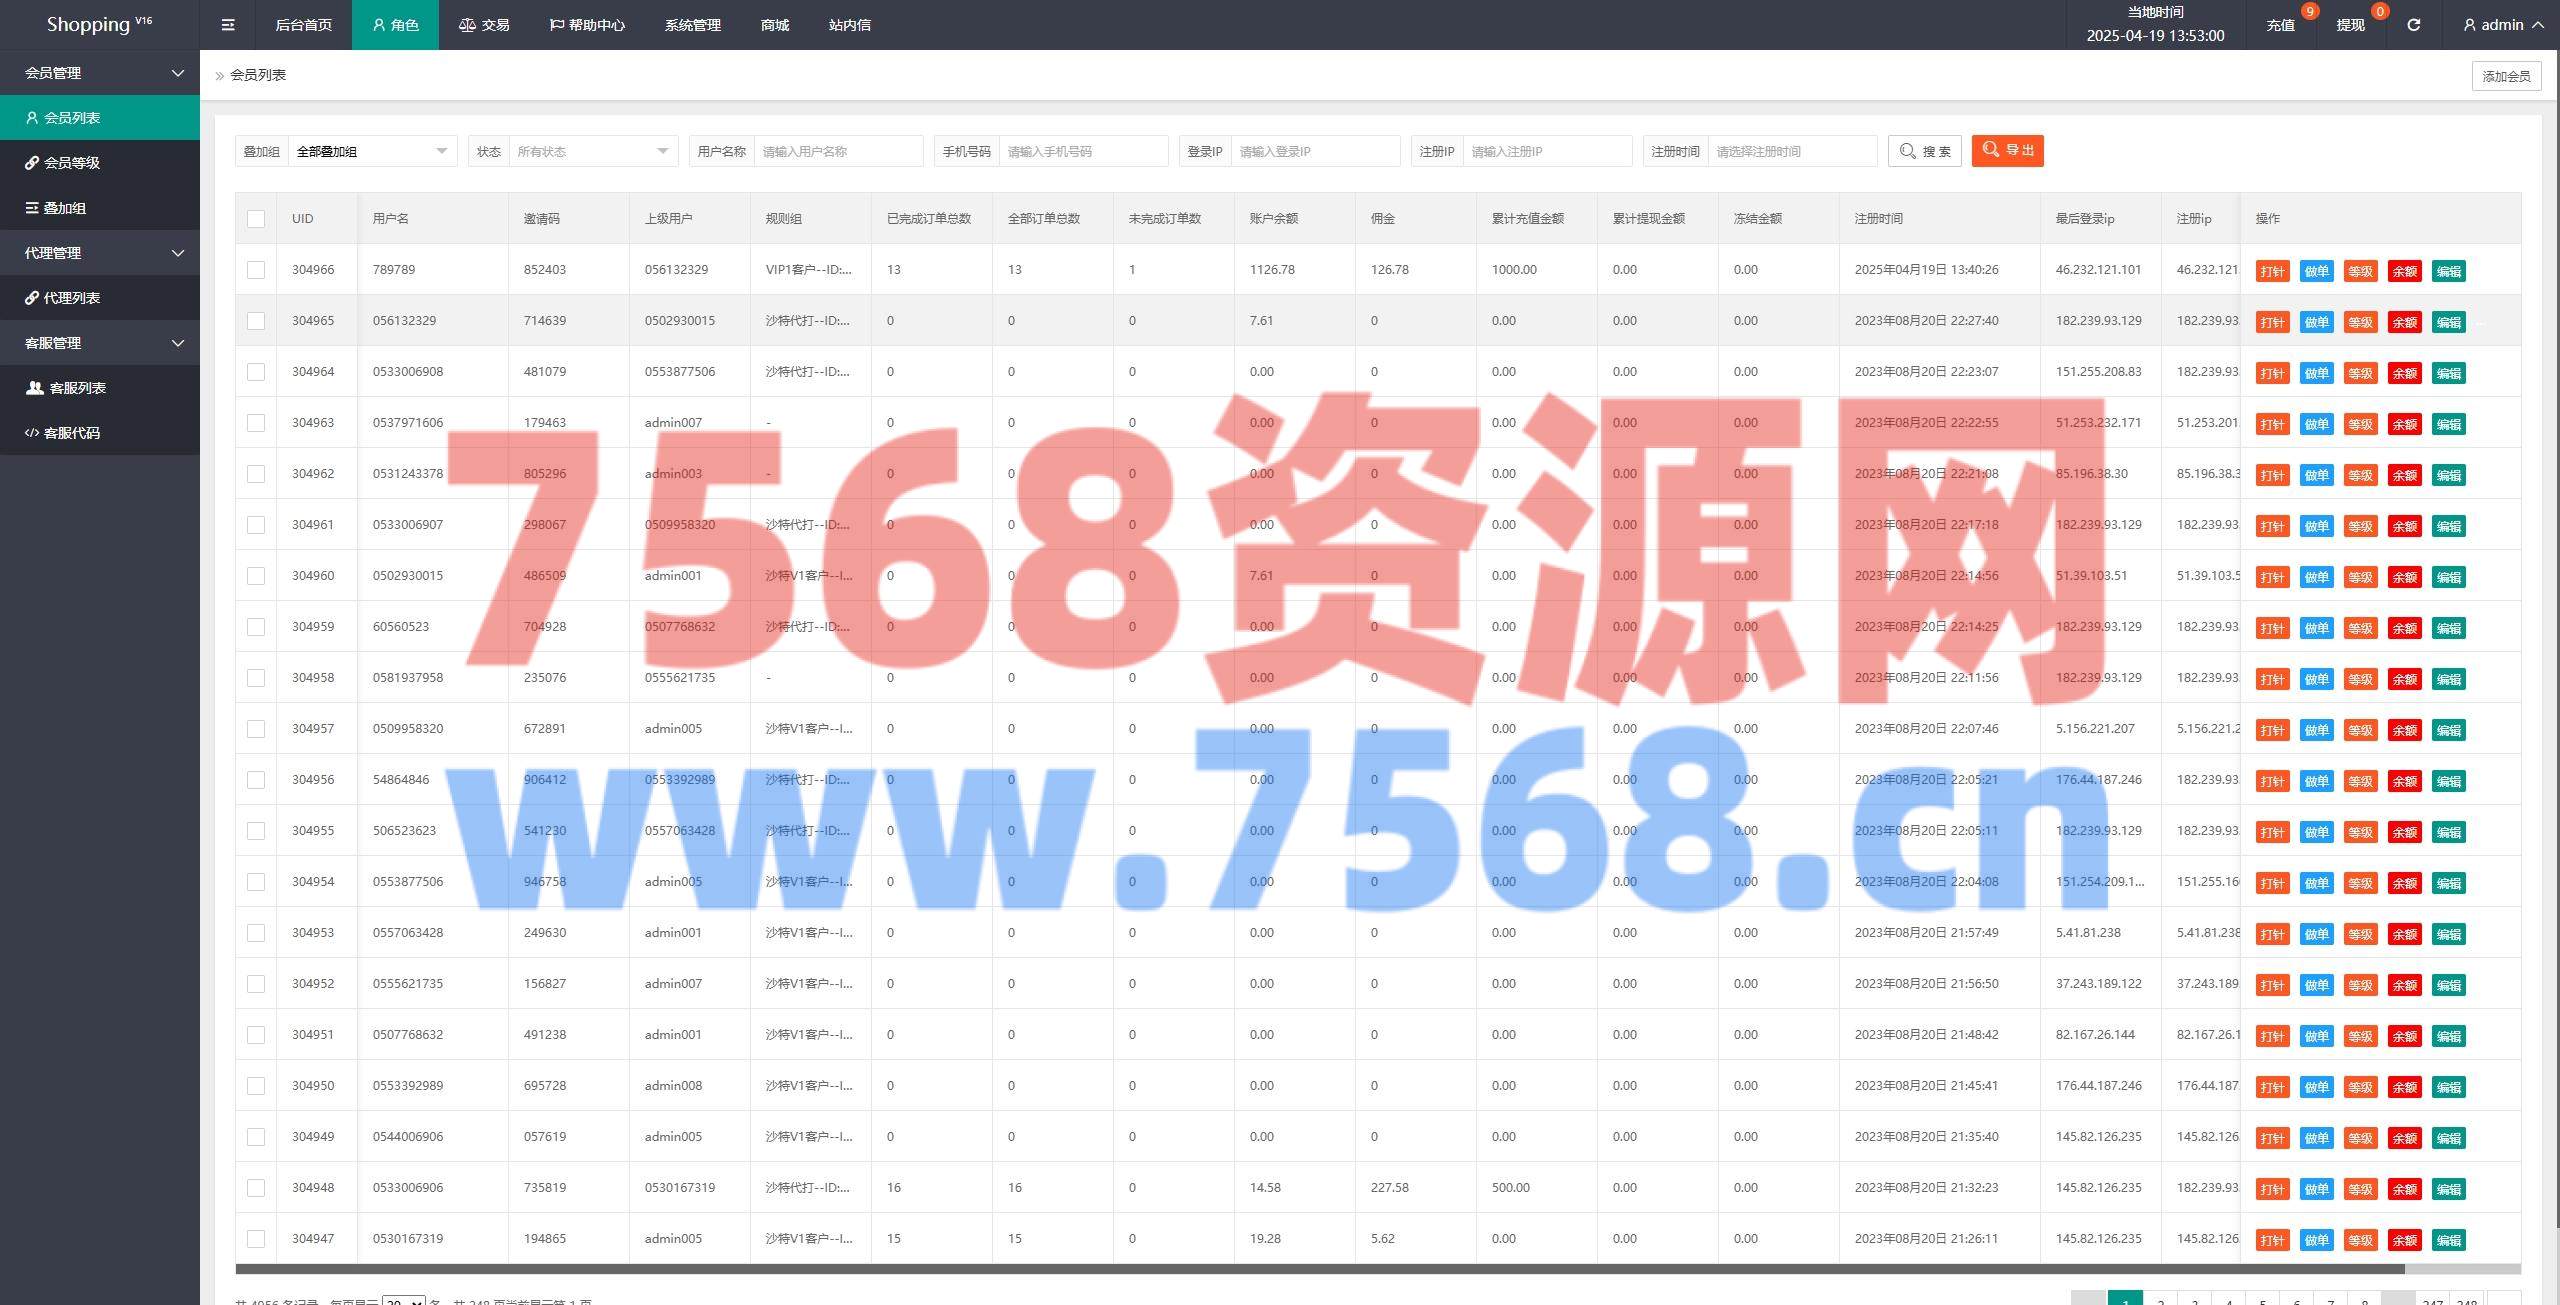
Task: Toggle the select-all header checkbox
Action: (x=256, y=219)
